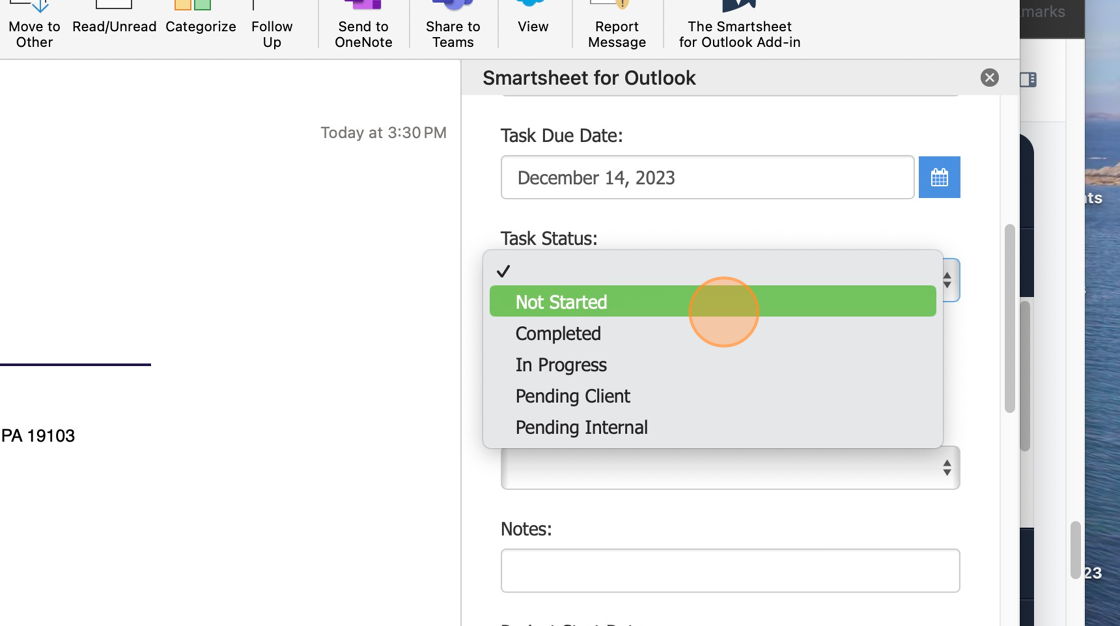This screenshot has width=1120, height=626.
Task: Open the dropdown below the status list
Action: [x=730, y=468]
